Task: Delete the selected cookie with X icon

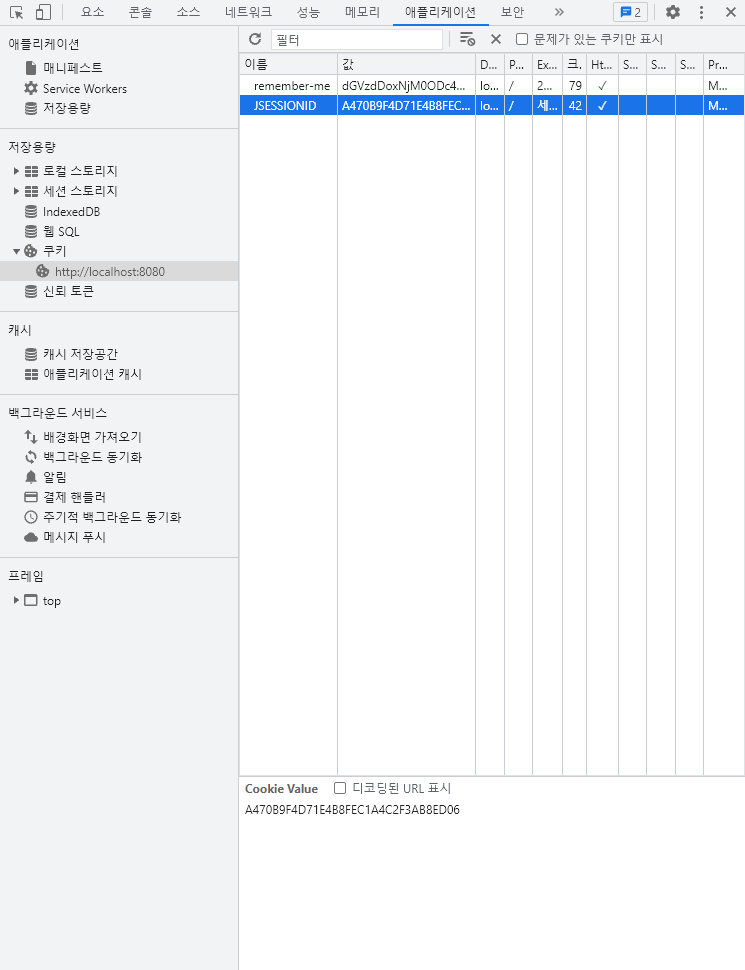Action: tap(496, 39)
